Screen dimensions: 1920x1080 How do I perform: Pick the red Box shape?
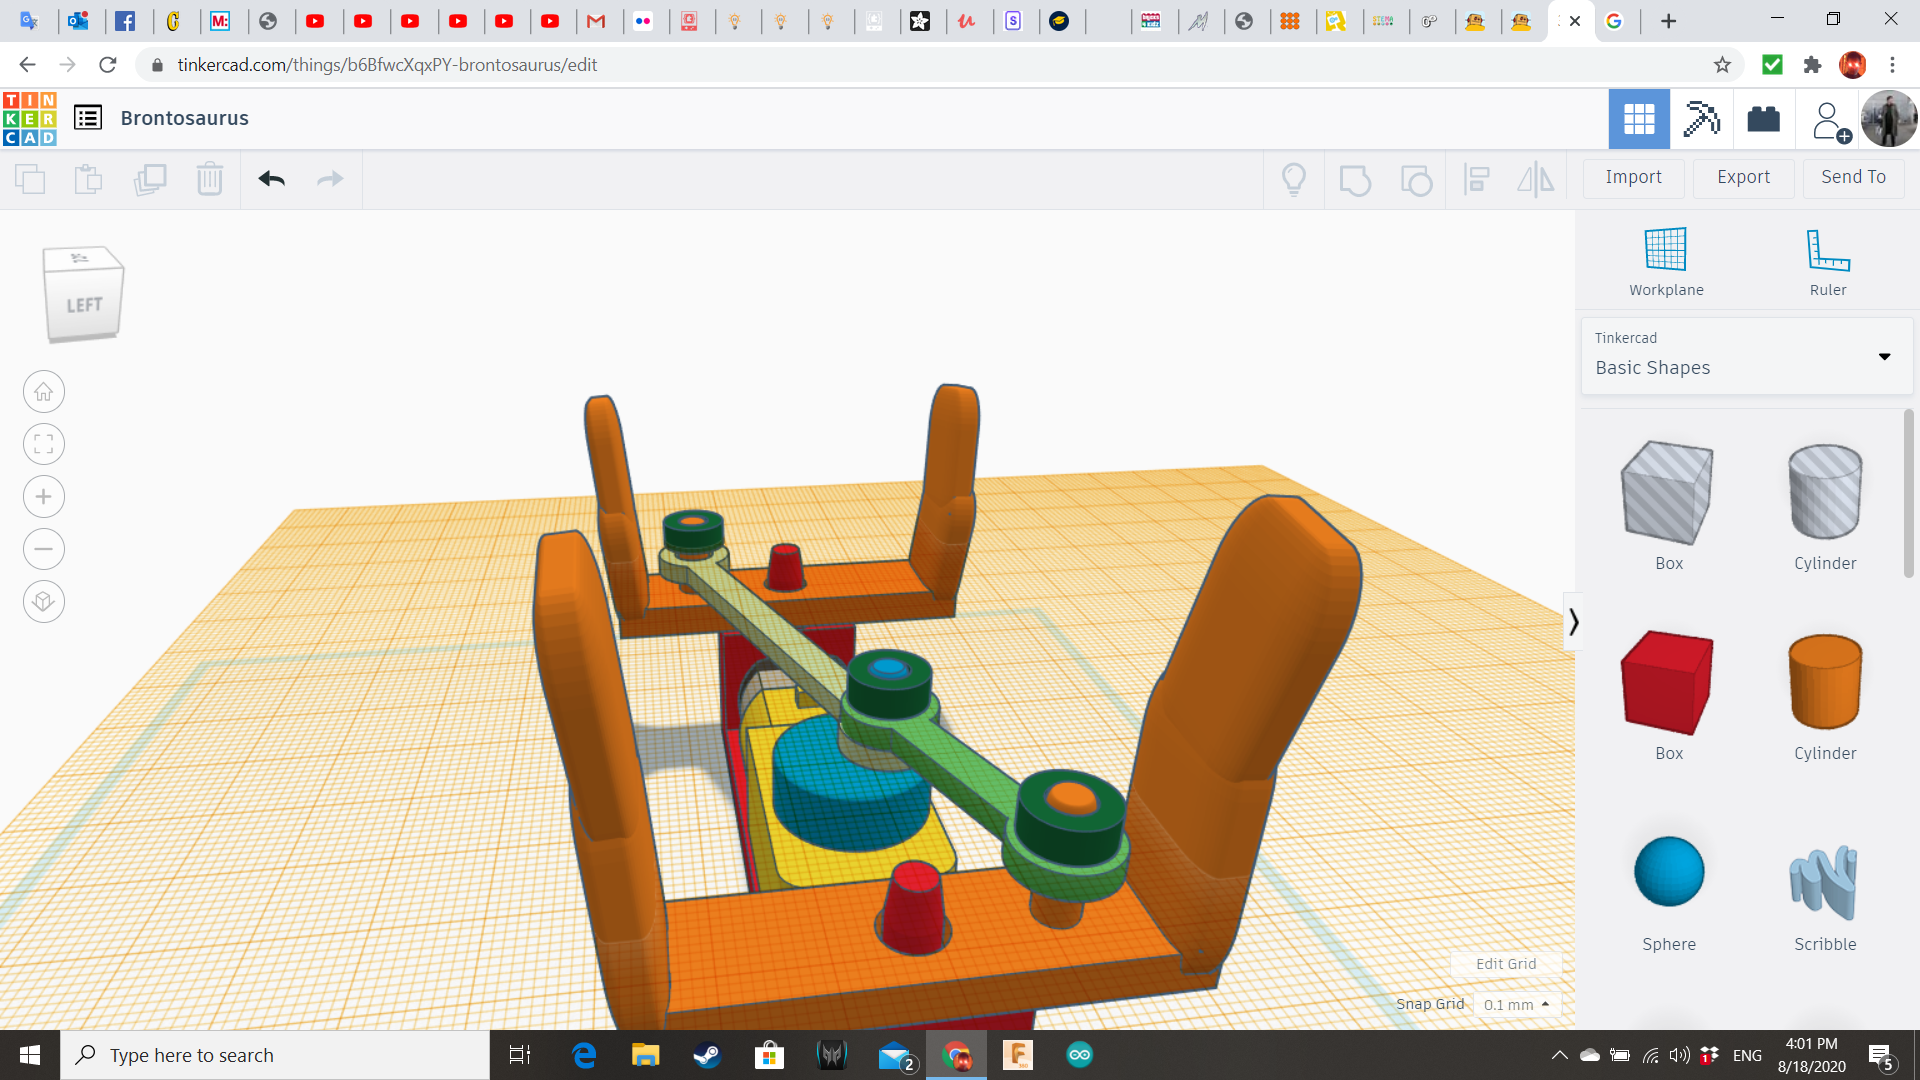(1667, 683)
